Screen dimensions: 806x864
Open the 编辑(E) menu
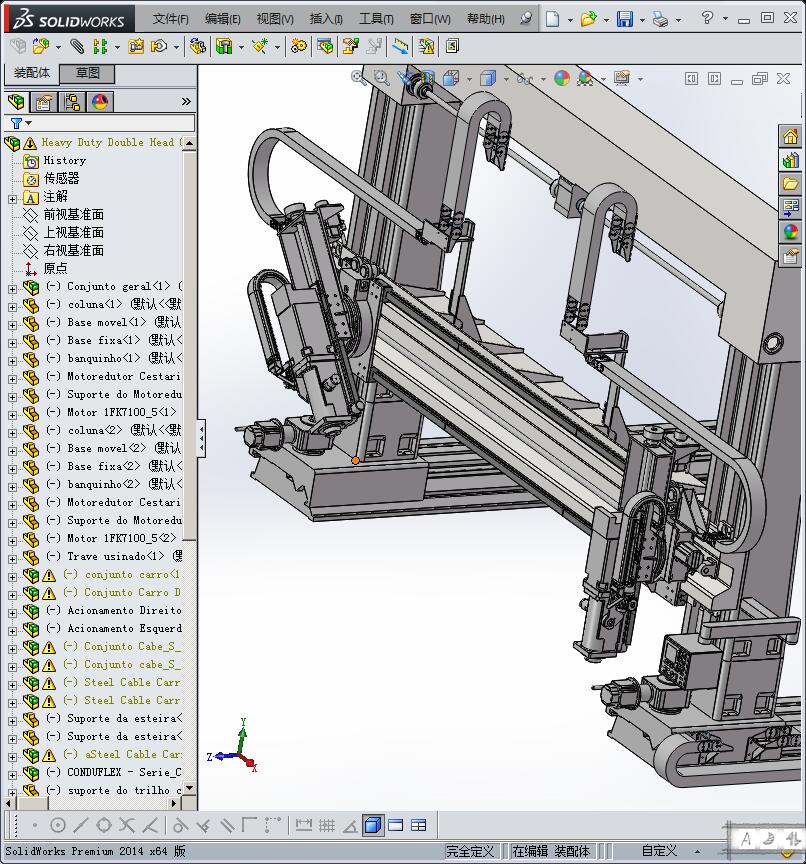(x=223, y=19)
